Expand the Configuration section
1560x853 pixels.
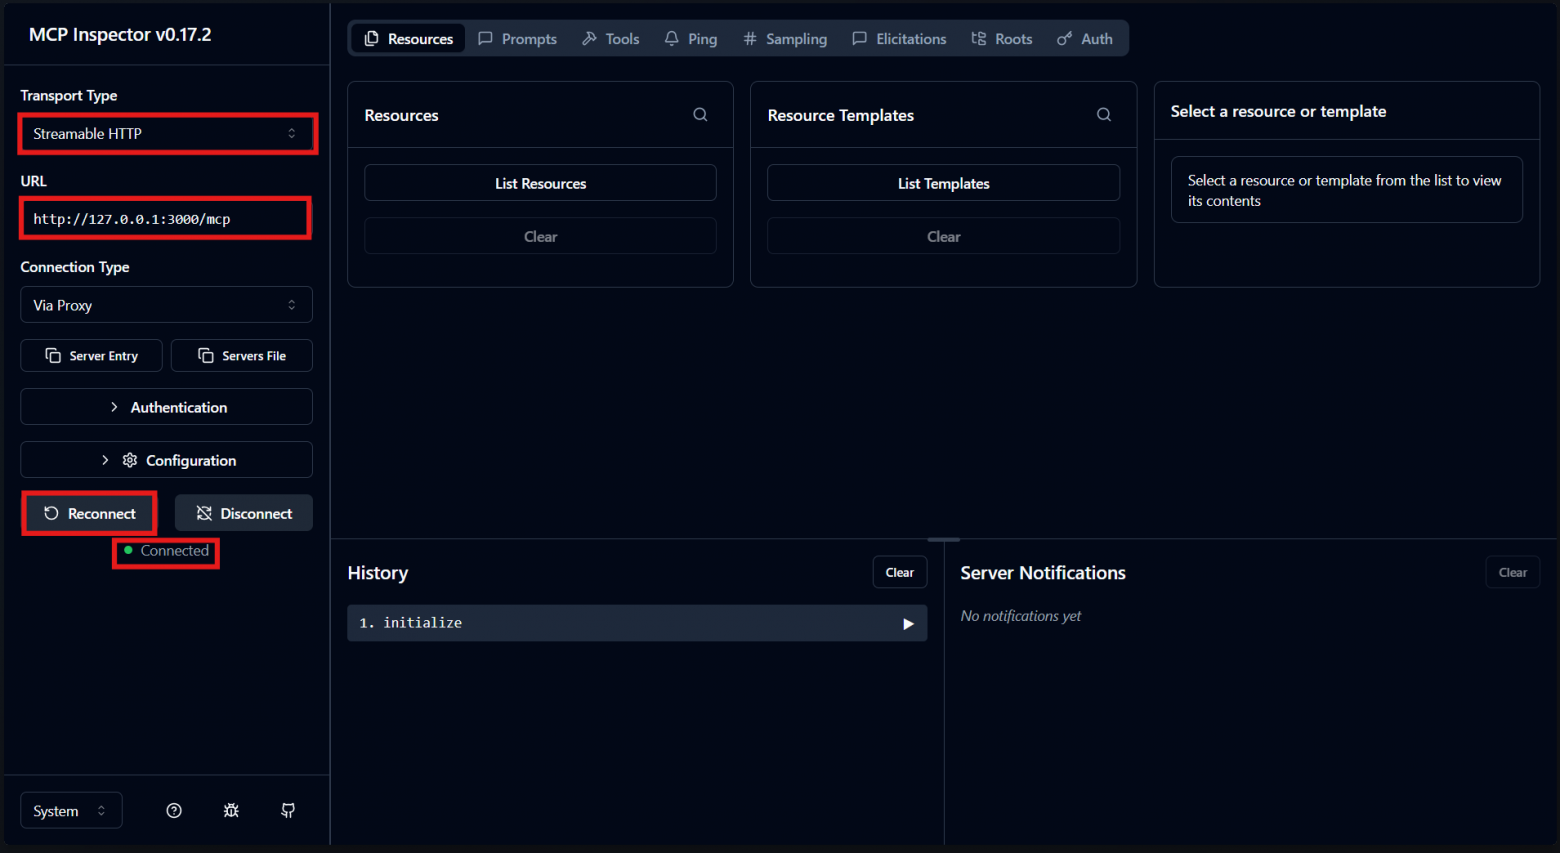pos(166,460)
